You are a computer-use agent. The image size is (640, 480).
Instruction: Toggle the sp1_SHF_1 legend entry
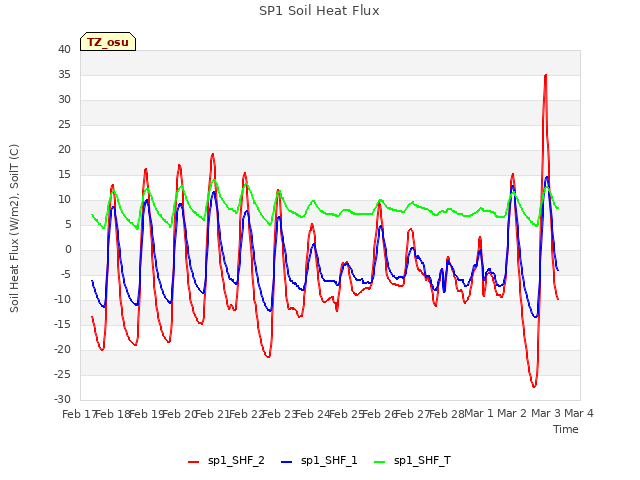tap(319, 461)
